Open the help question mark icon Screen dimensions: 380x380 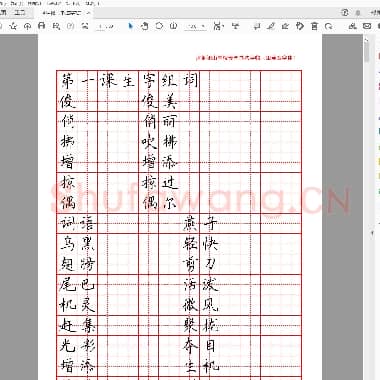[345, 13]
